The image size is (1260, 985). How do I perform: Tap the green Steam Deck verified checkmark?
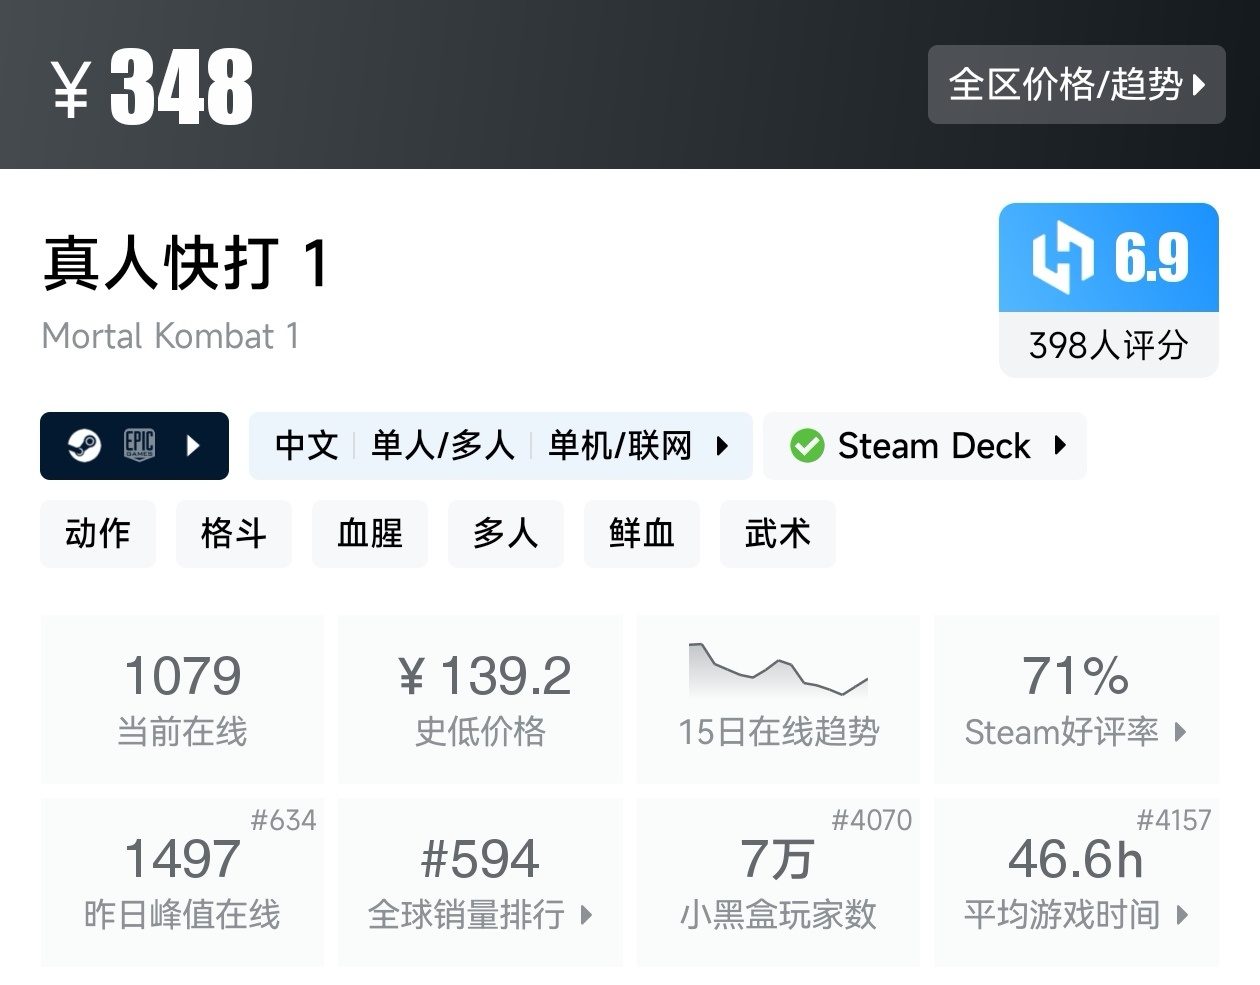point(807,445)
